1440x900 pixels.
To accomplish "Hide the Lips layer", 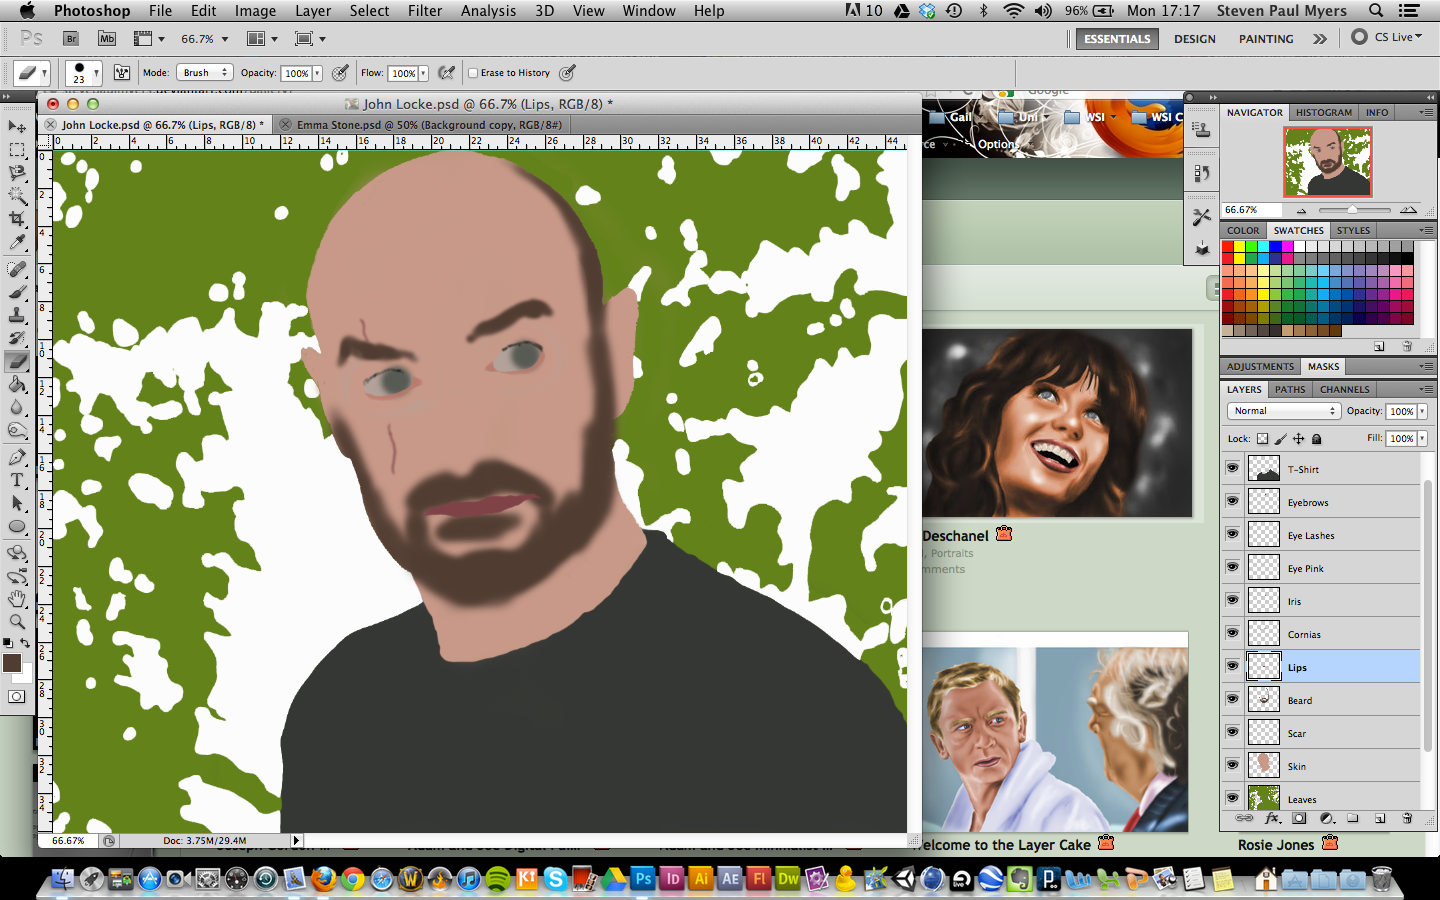I will pyautogui.click(x=1232, y=666).
